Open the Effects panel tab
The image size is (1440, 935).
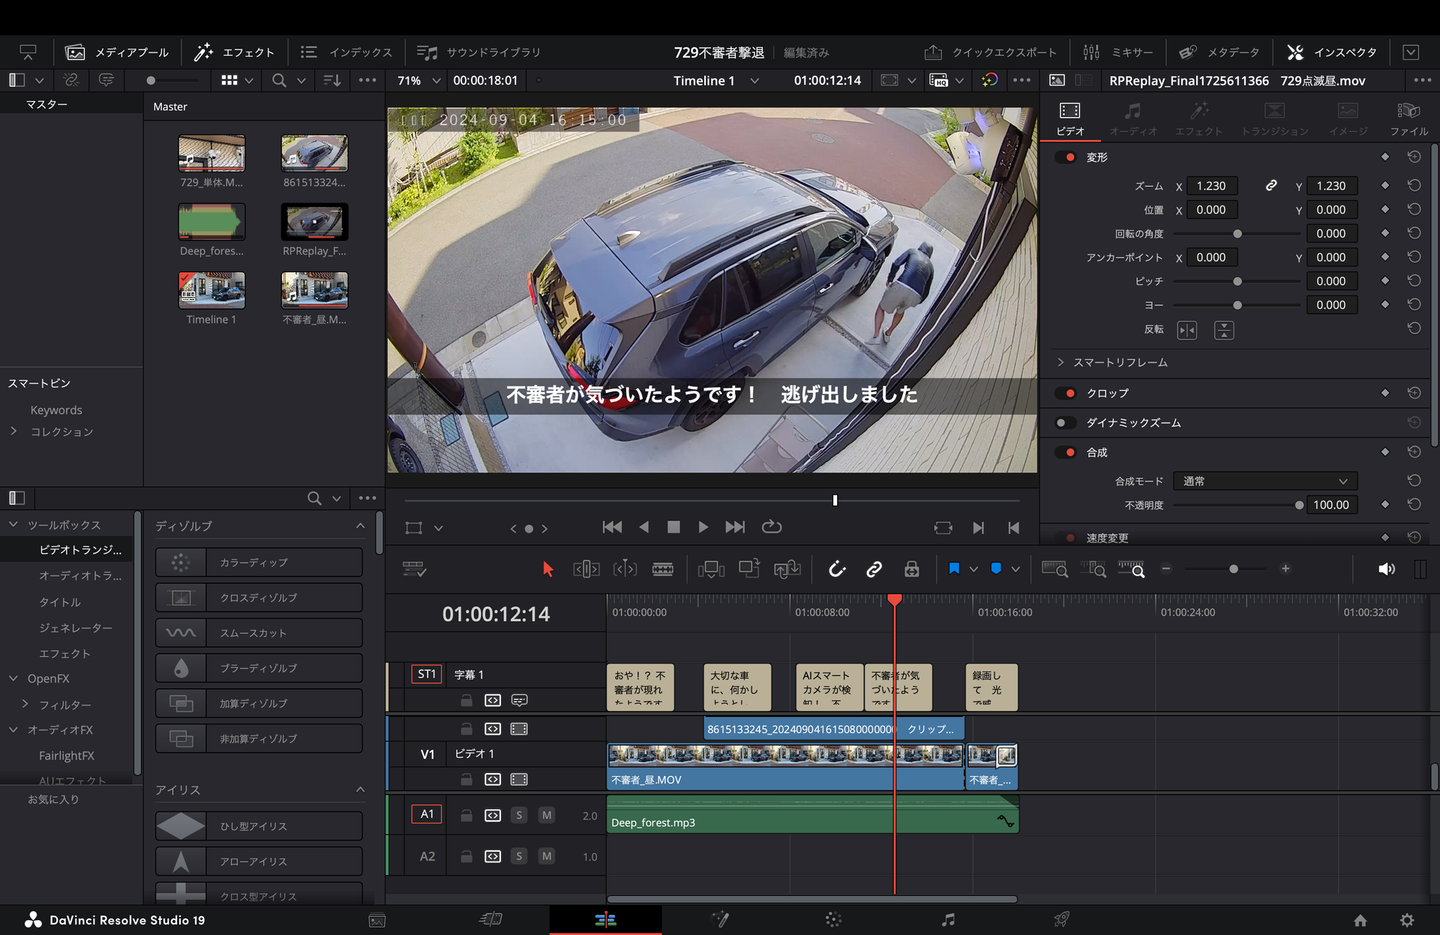[234, 52]
